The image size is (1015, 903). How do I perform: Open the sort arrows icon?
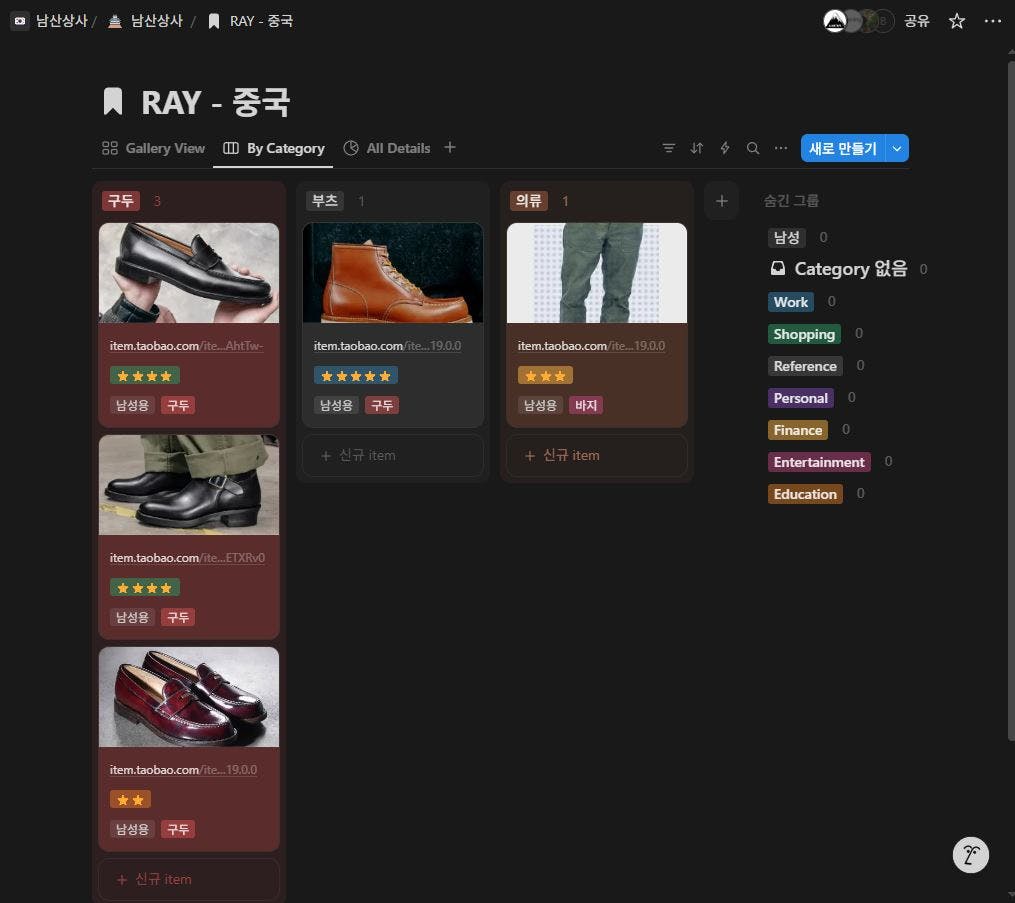(697, 148)
